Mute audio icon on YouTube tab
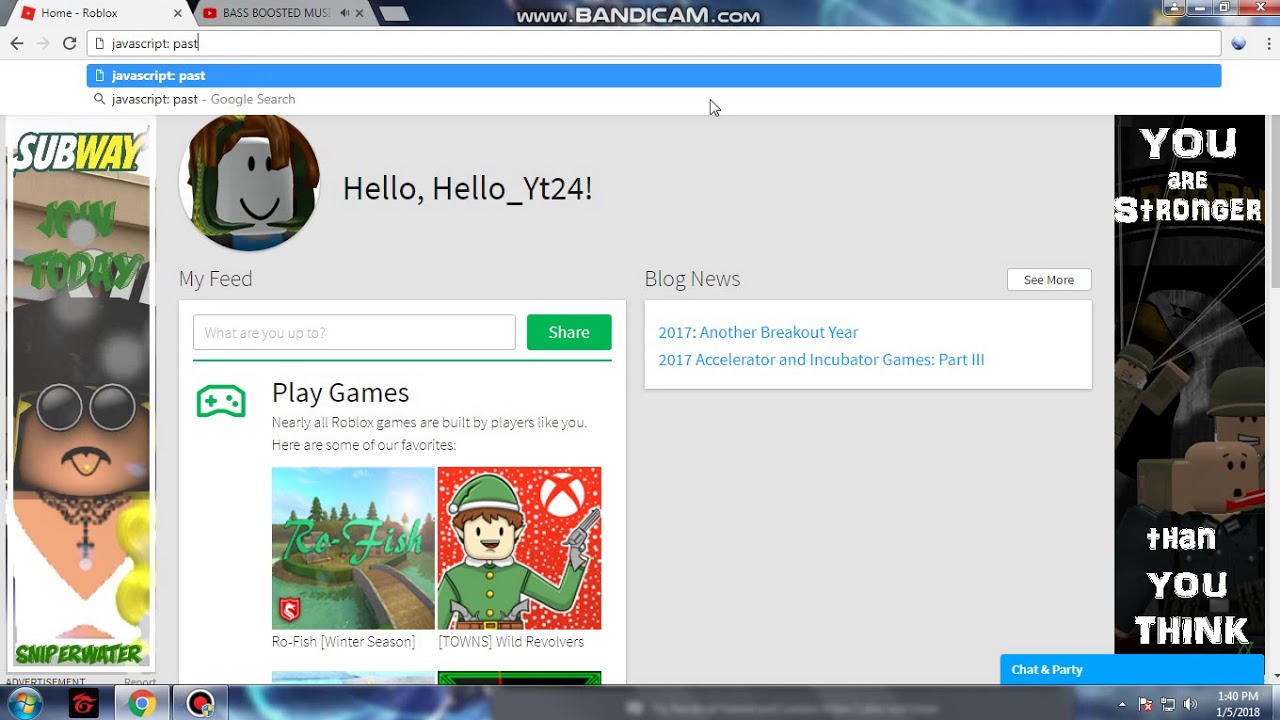The height and width of the screenshot is (720, 1280). (x=344, y=13)
